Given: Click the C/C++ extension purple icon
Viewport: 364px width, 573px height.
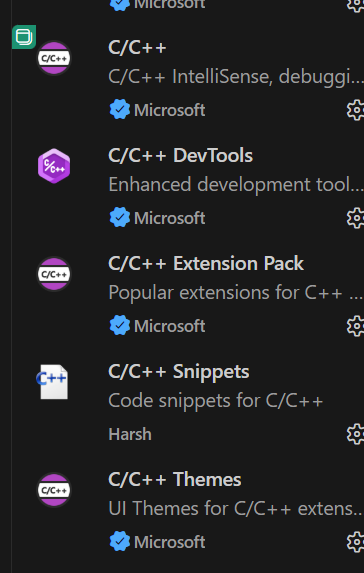Looking at the screenshot, I should [54, 58].
